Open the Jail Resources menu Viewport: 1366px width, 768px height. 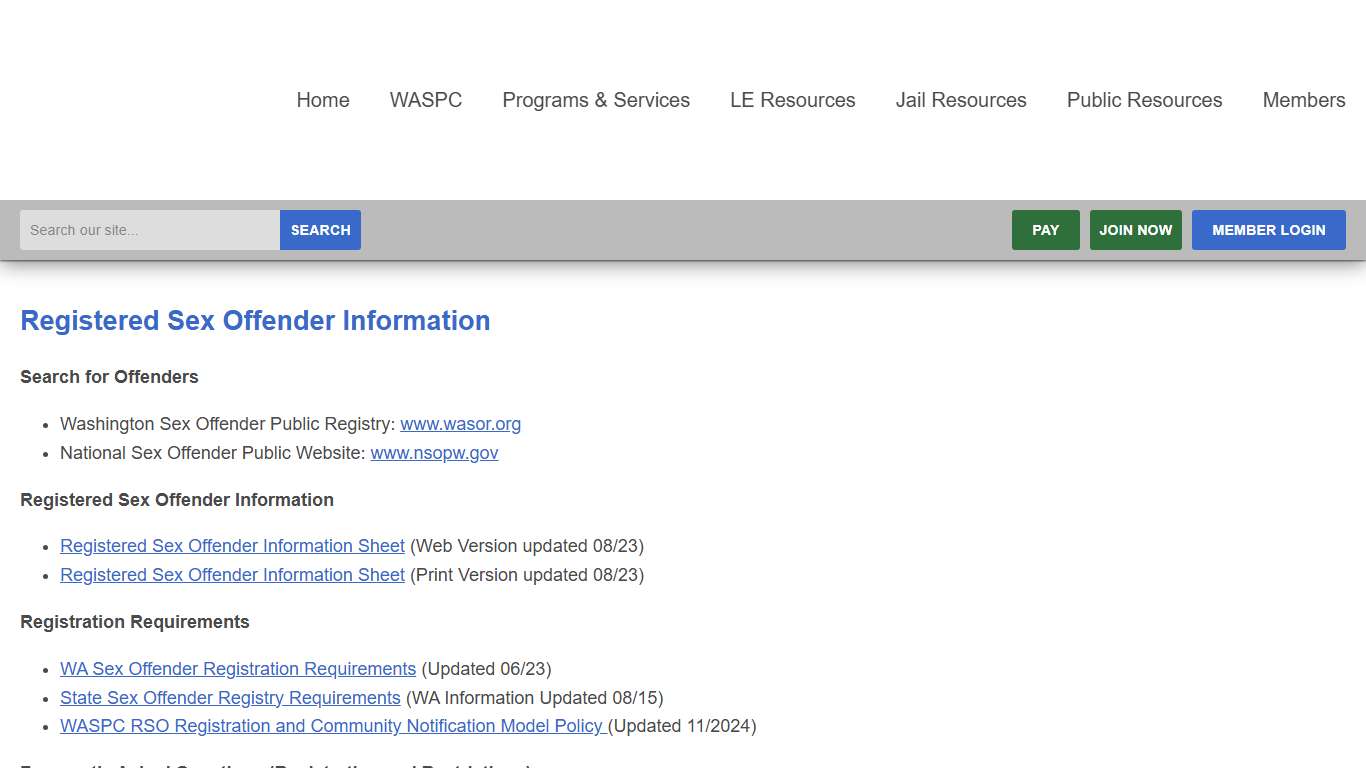(960, 100)
